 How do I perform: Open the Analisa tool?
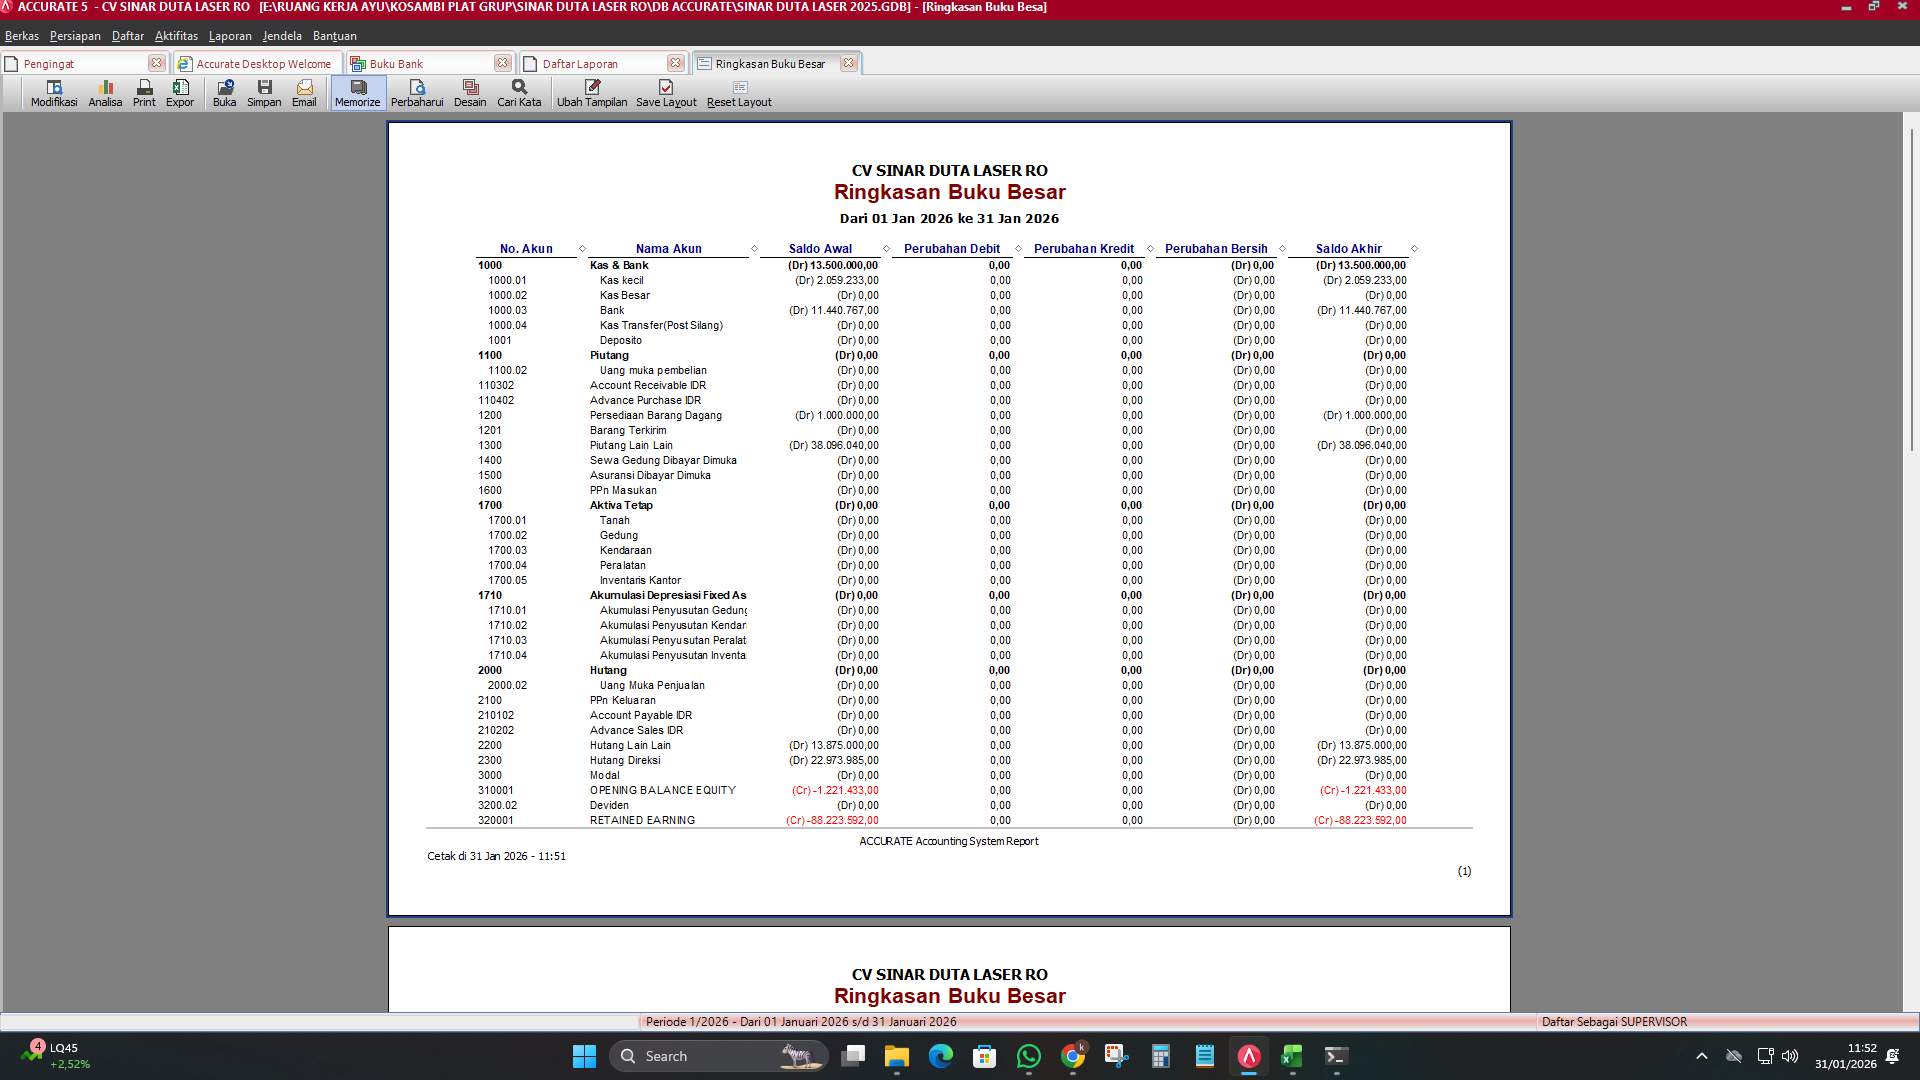coord(104,93)
